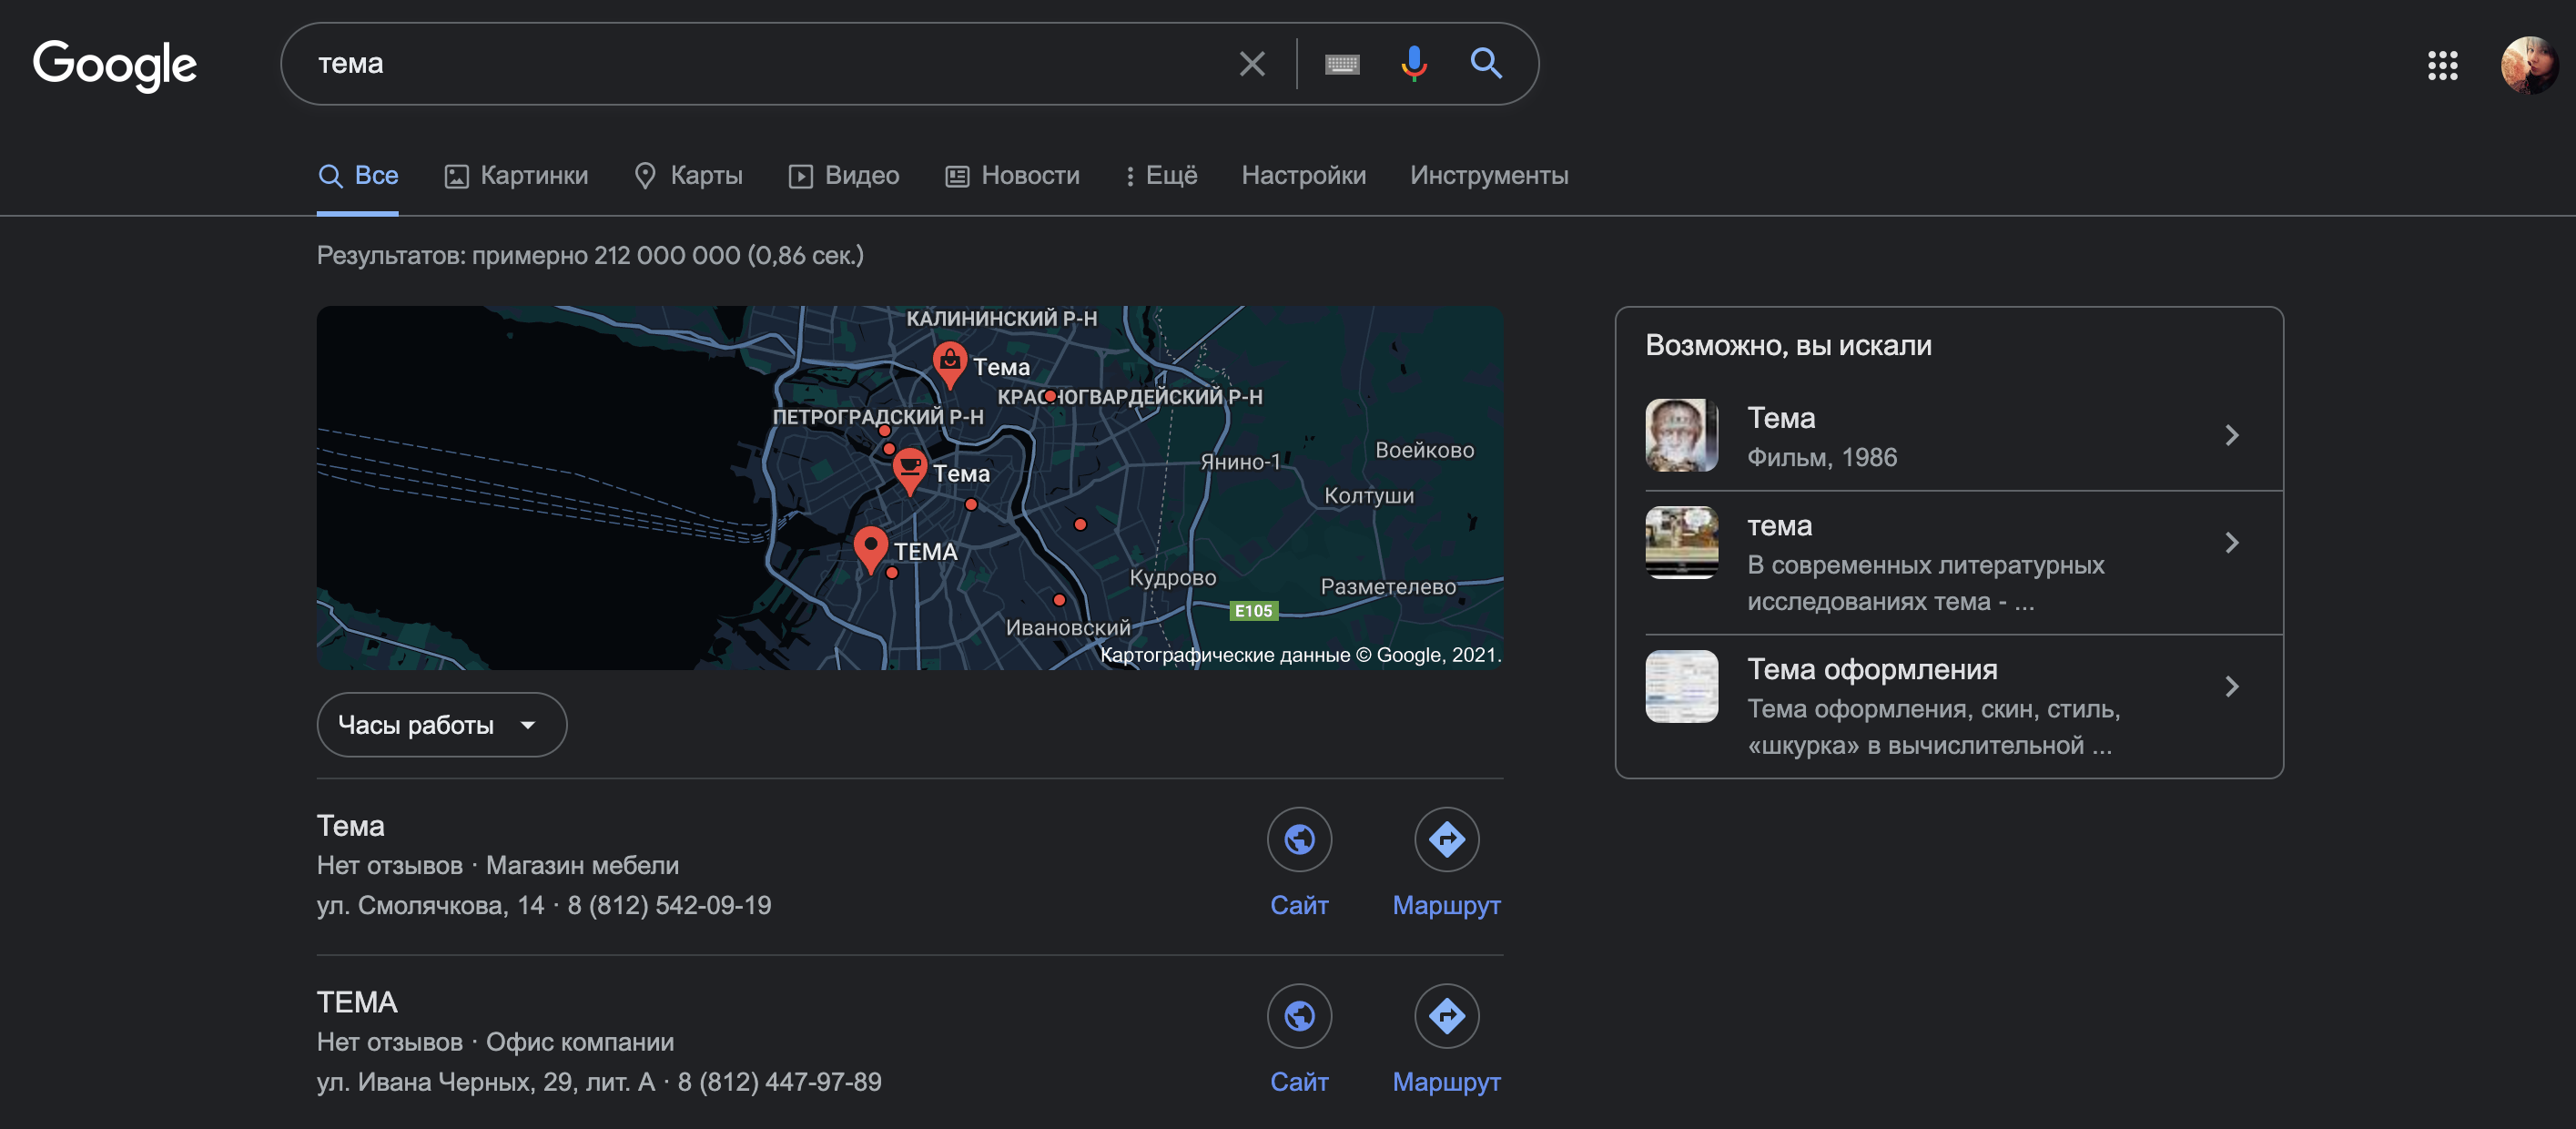Open the тема literary definition thumbnail
The height and width of the screenshot is (1129, 2576).
(x=1681, y=543)
